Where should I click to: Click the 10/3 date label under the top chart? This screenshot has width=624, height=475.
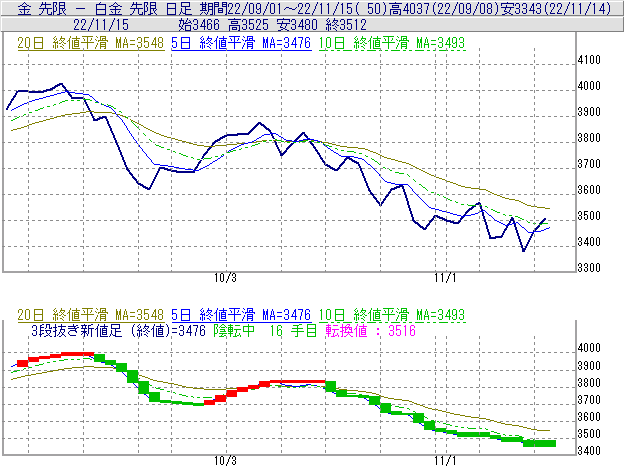(226, 278)
